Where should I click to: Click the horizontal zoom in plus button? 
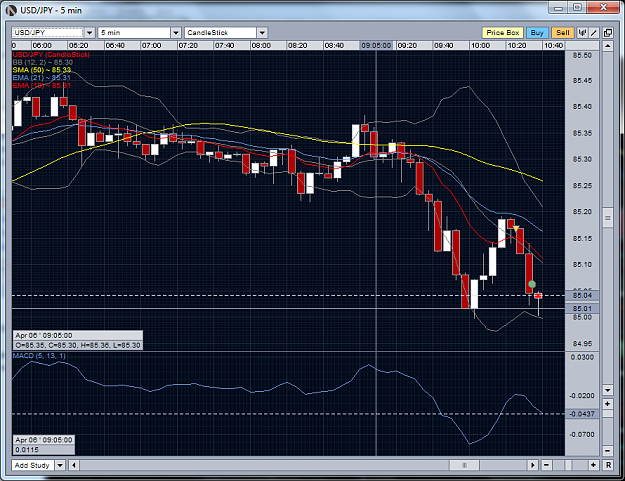[594, 465]
